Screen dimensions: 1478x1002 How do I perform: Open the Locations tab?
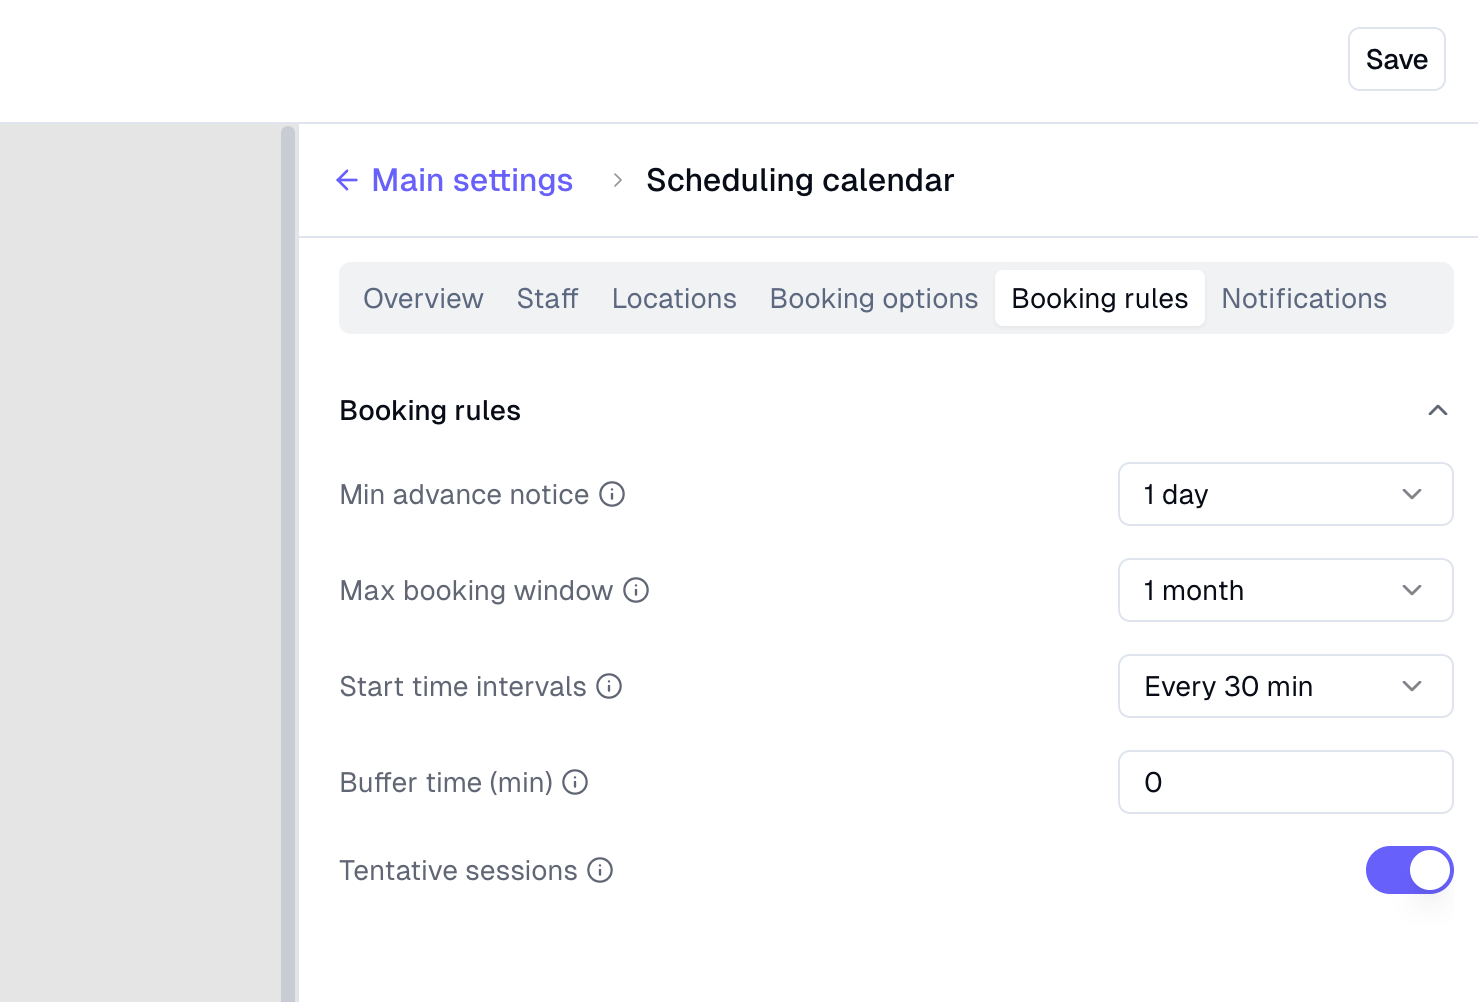[674, 298]
